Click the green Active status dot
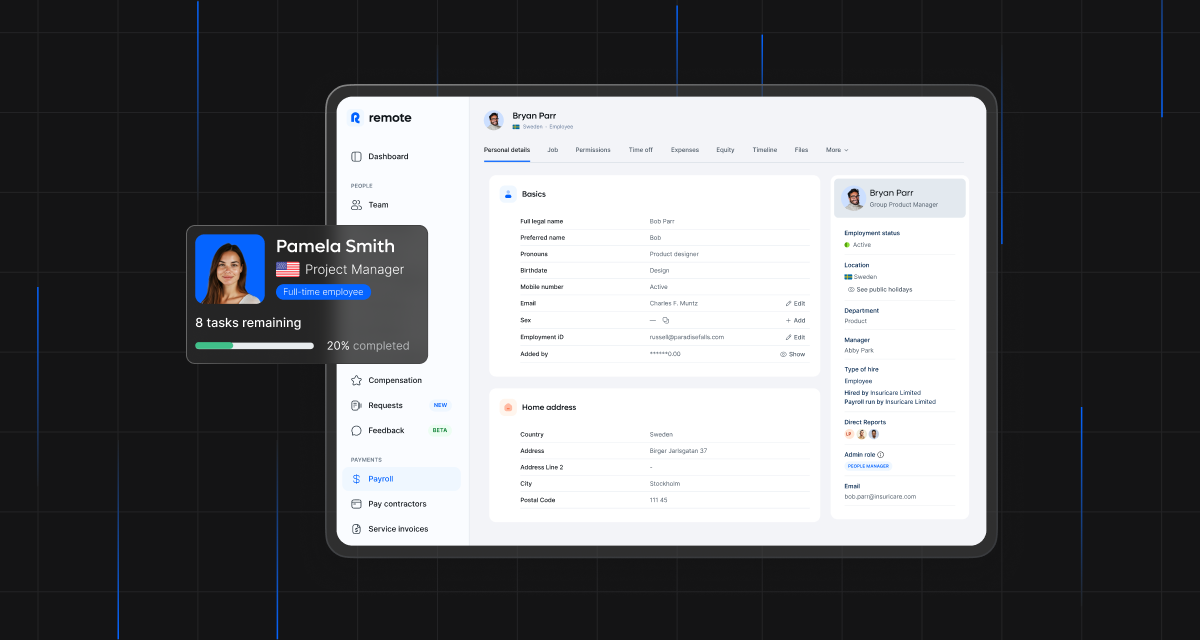 coord(847,245)
